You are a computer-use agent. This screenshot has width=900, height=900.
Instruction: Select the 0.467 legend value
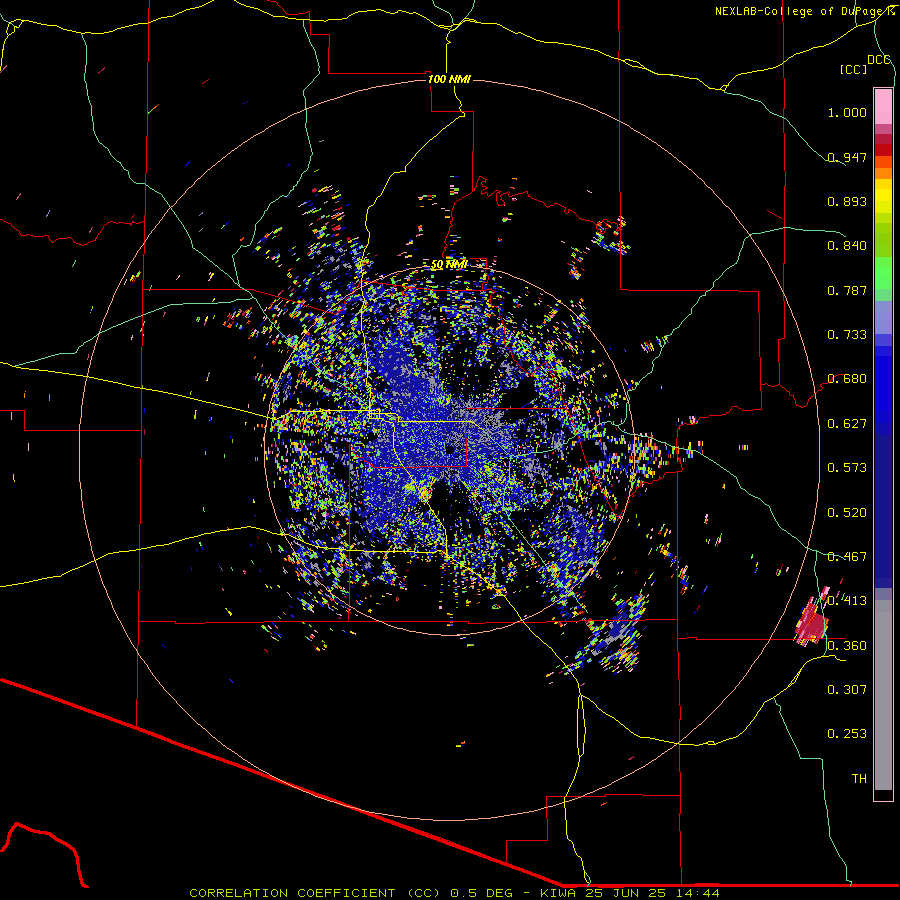tap(847, 557)
